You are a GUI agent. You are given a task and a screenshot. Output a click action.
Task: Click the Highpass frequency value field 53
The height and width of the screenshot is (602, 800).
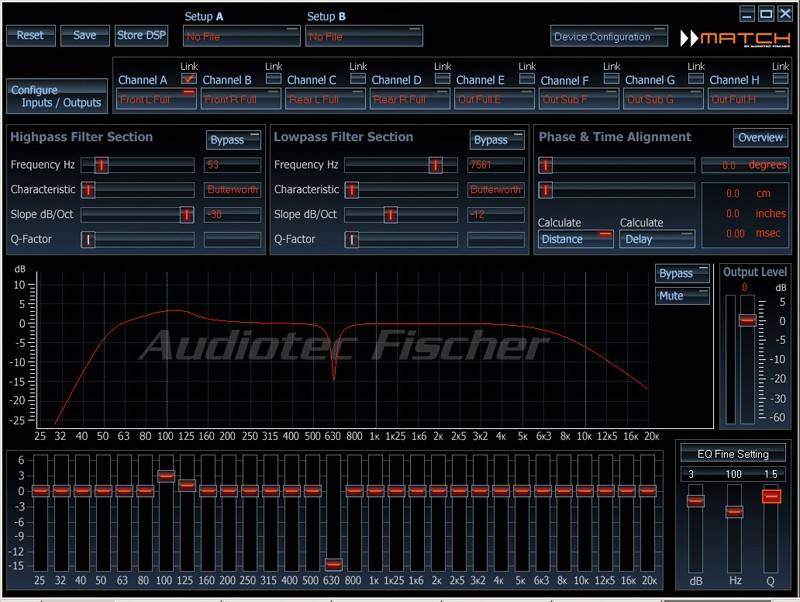(232, 165)
